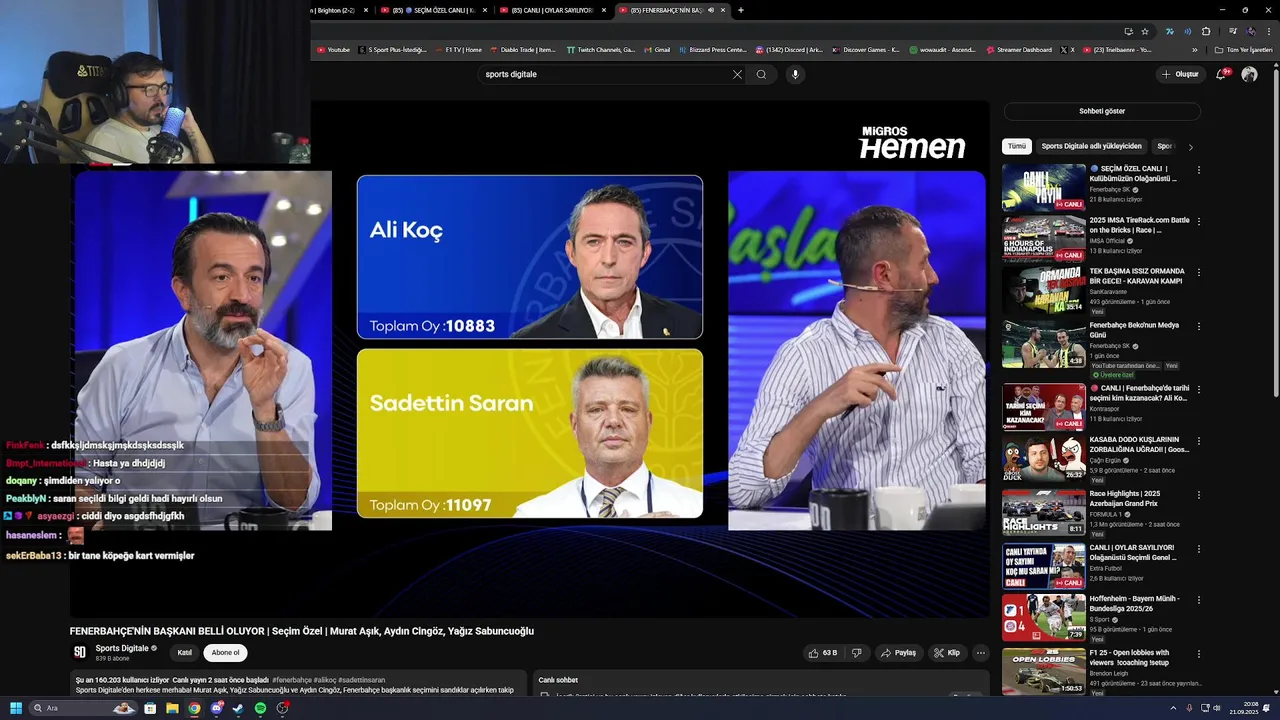Screen dimensions: 1280x720
Task: Open options menu for KASABA DODO KUŞLARININ
Action: coord(1199,440)
